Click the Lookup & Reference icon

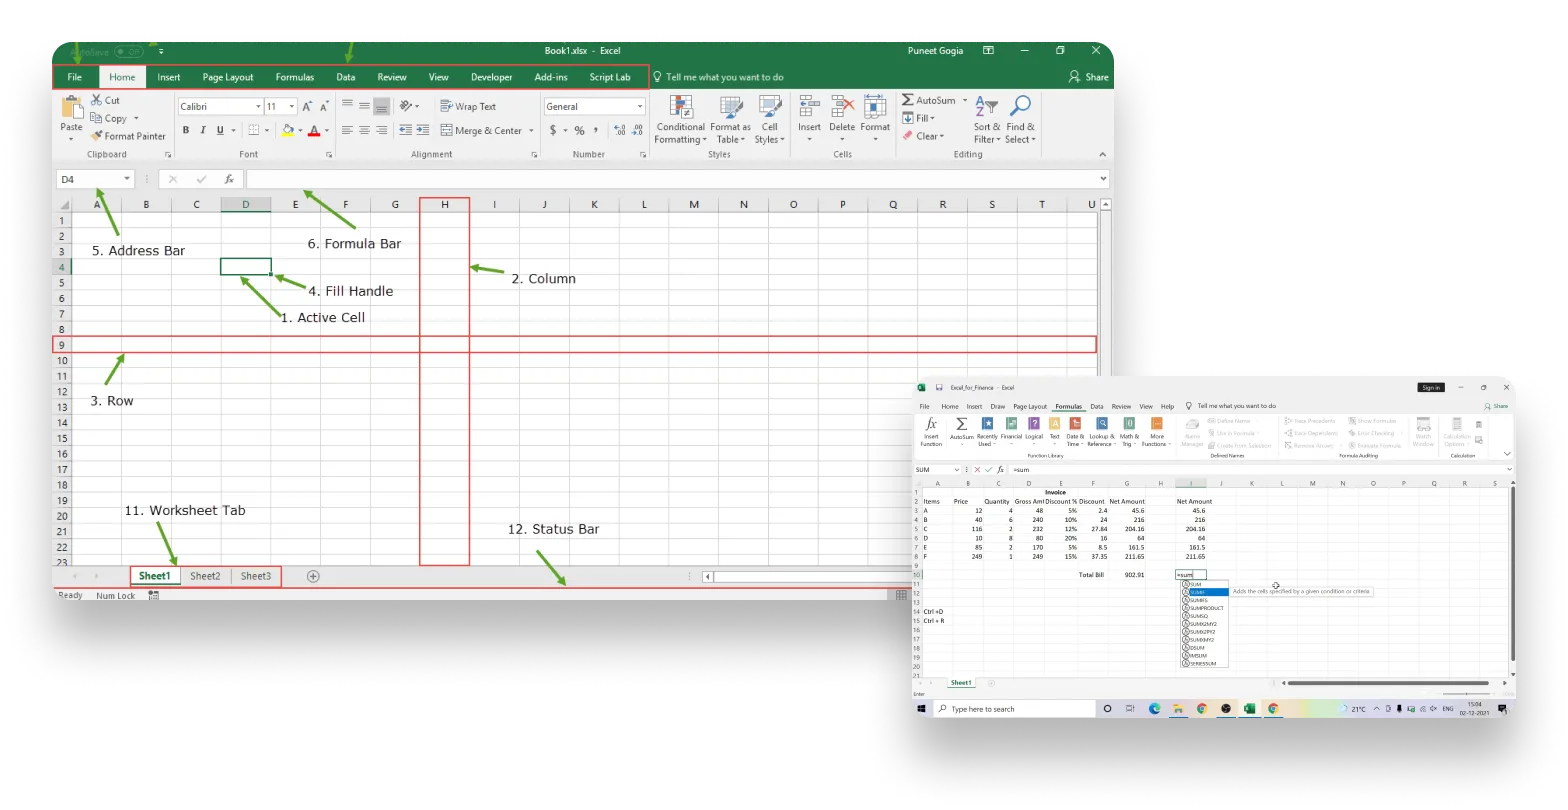point(1101,423)
